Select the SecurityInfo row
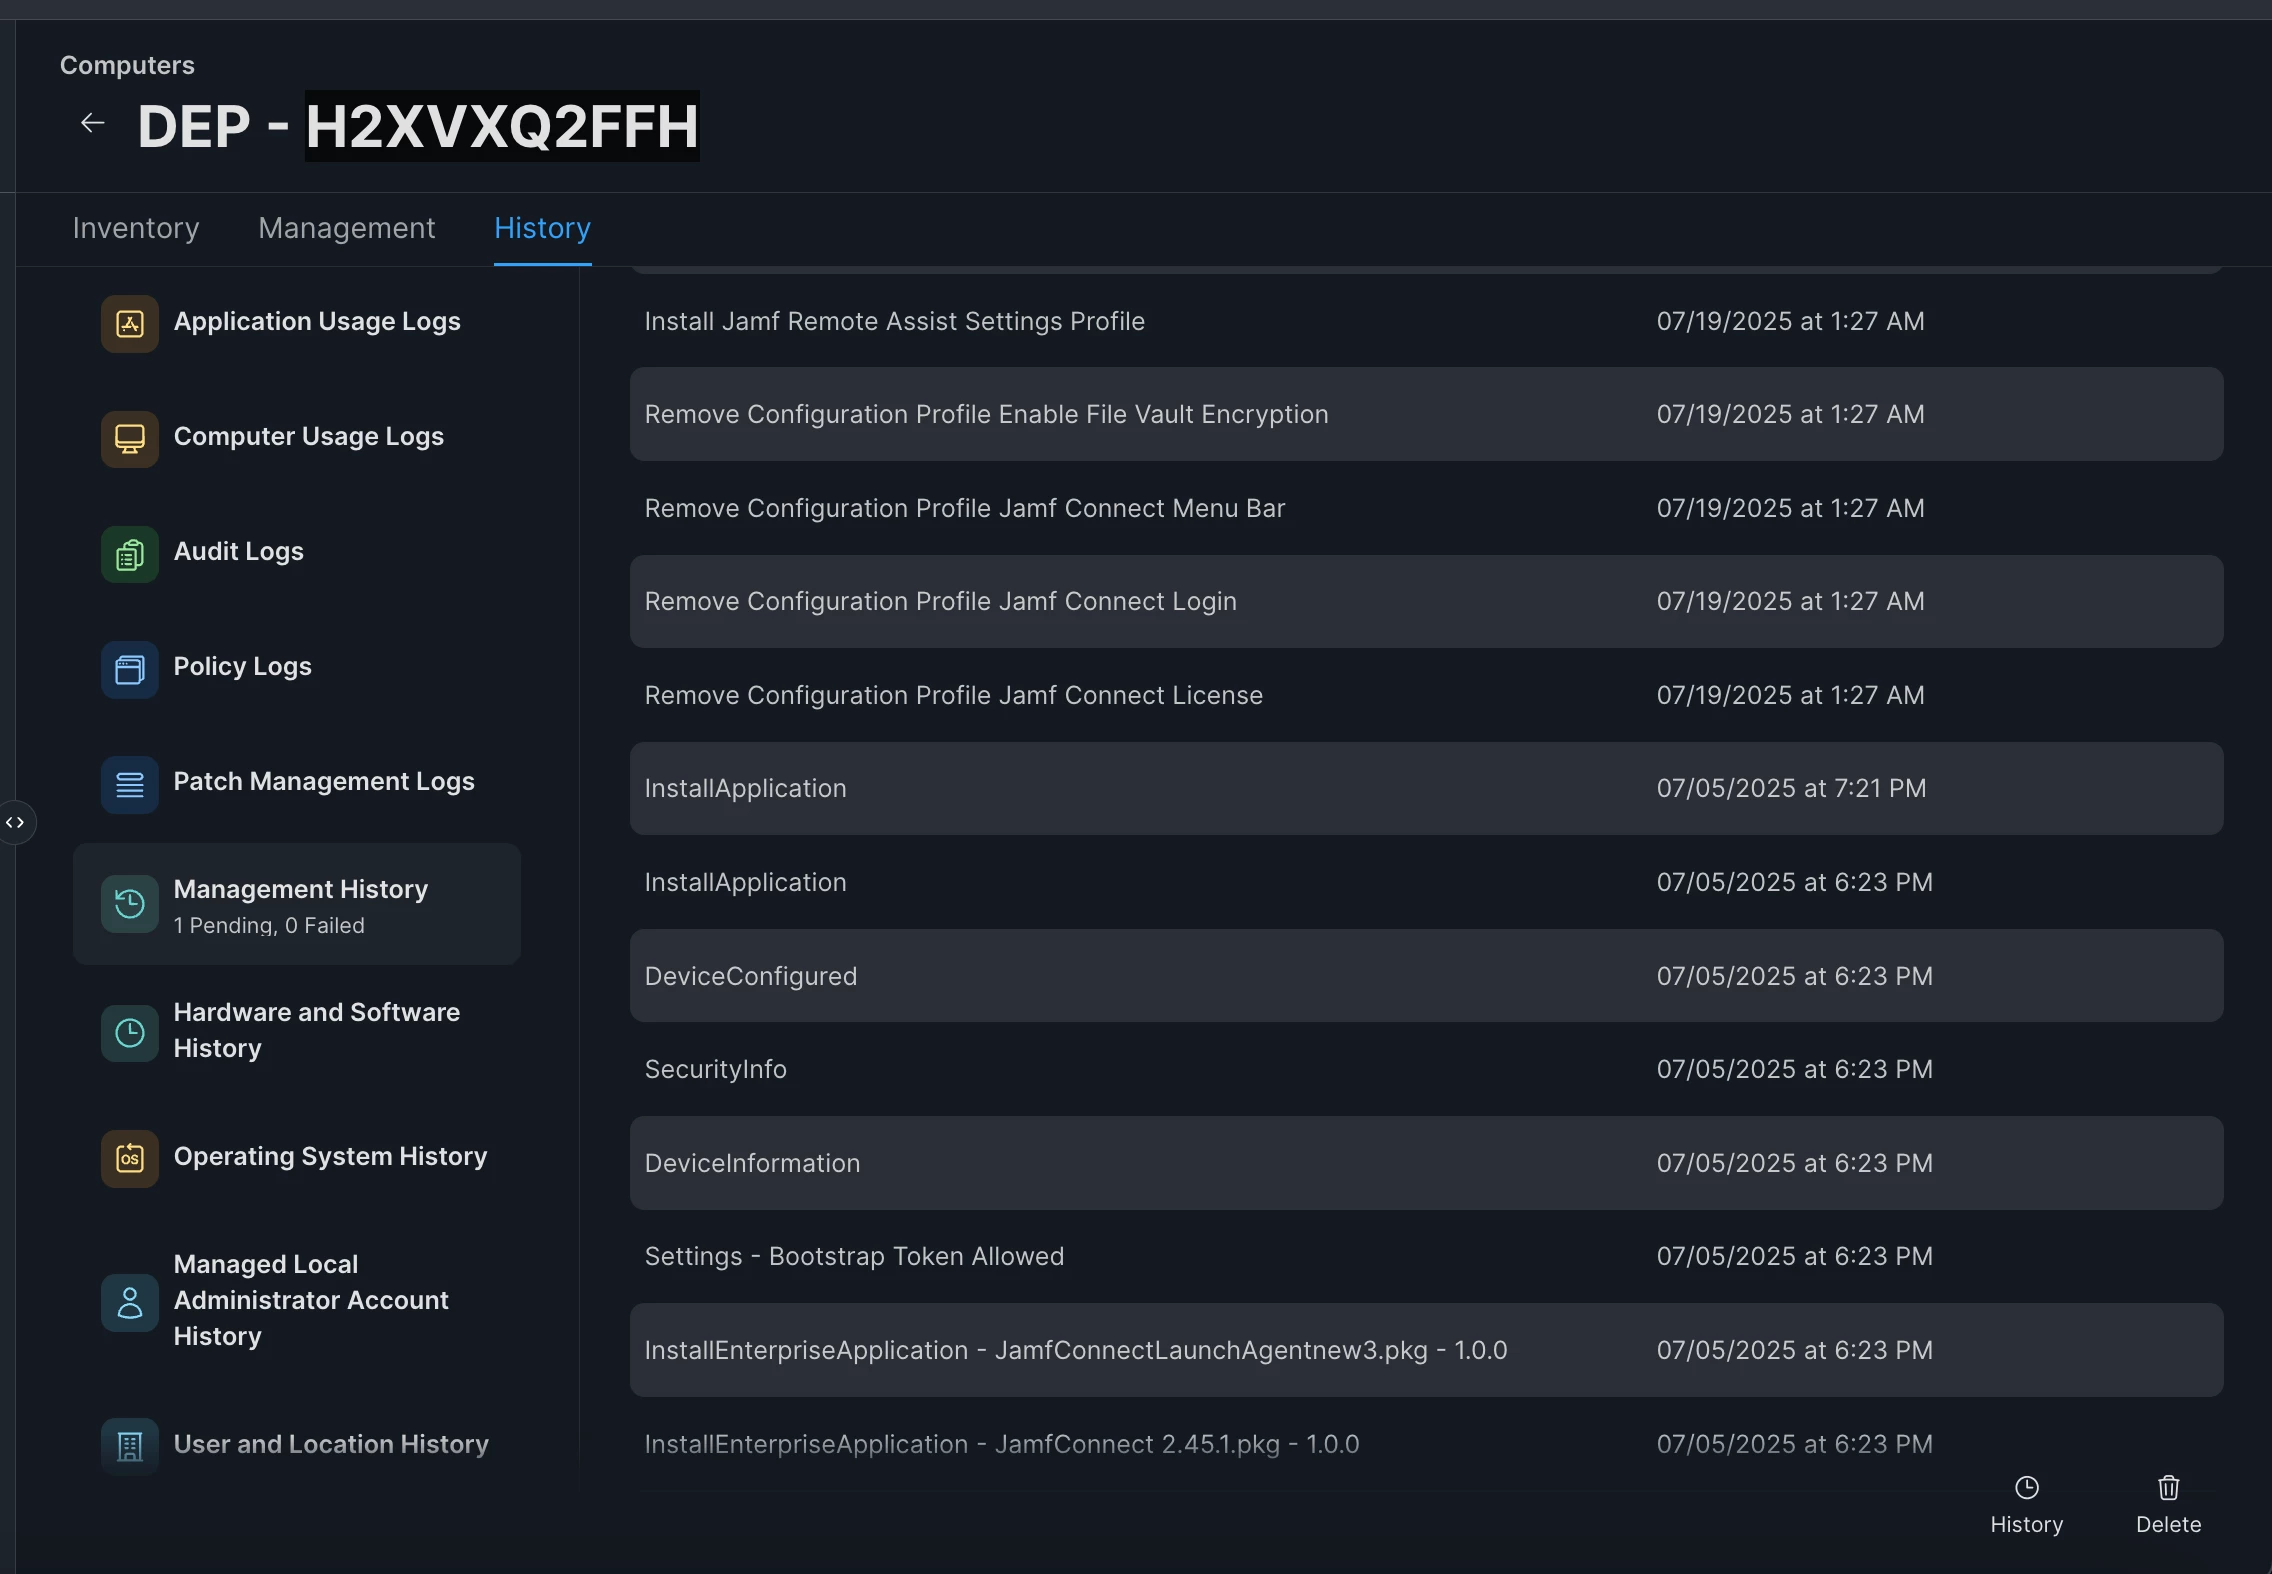The height and width of the screenshot is (1574, 2272). pos(1426,1069)
